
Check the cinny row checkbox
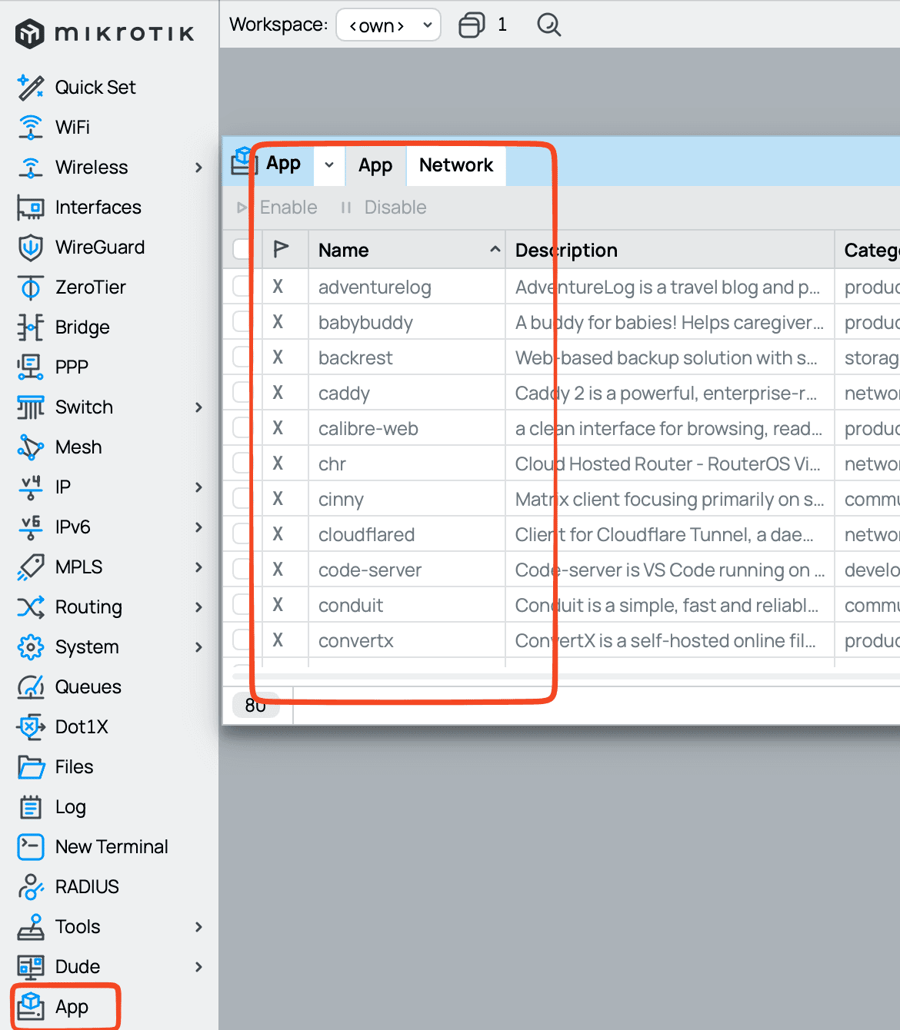coord(242,499)
